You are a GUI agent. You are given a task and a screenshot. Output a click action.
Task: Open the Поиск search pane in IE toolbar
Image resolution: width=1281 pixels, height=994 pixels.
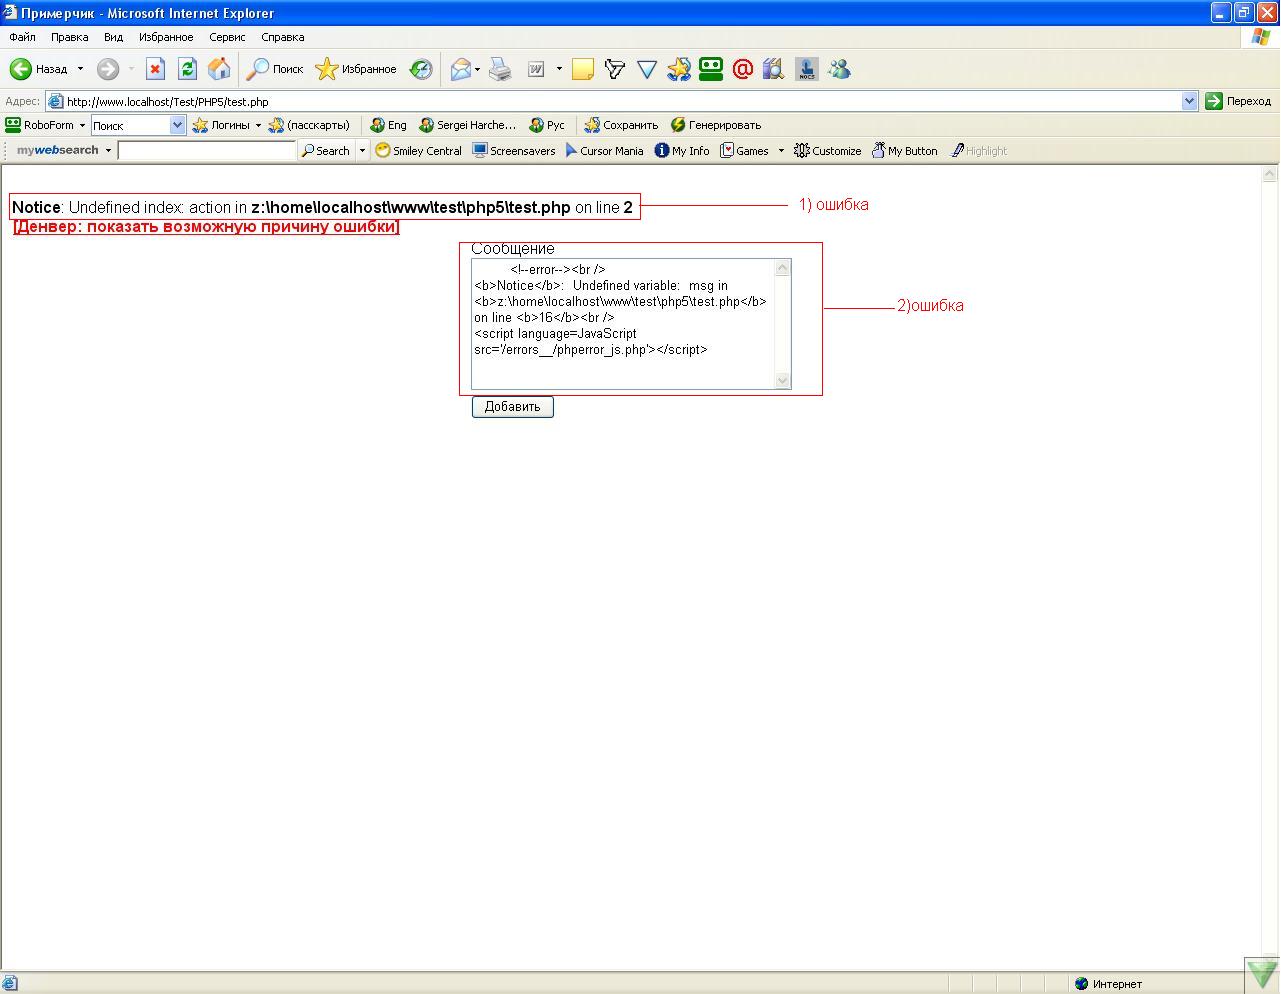275,69
